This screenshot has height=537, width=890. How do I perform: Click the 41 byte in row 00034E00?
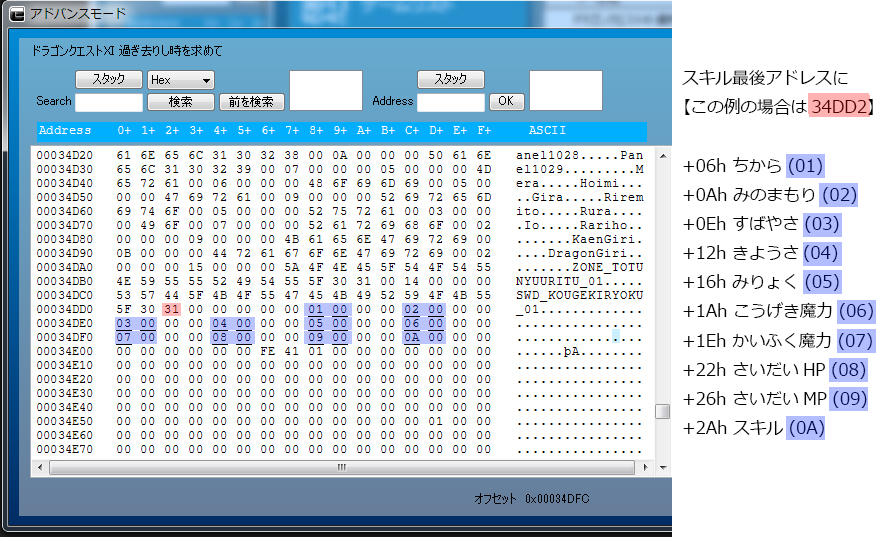pyautogui.click(x=292, y=351)
